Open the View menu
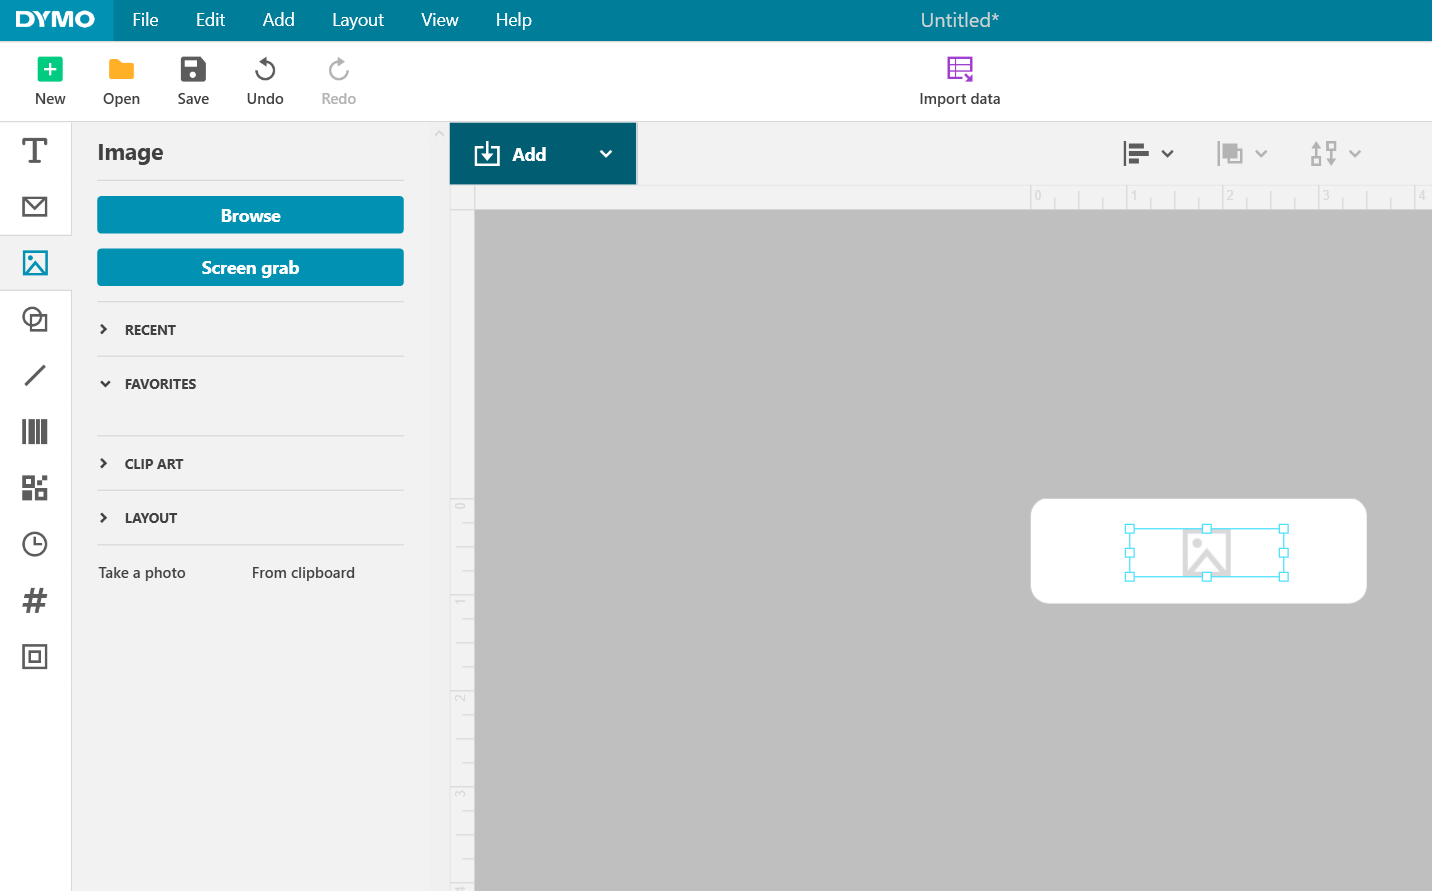This screenshot has height=891, width=1432. (x=439, y=20)
